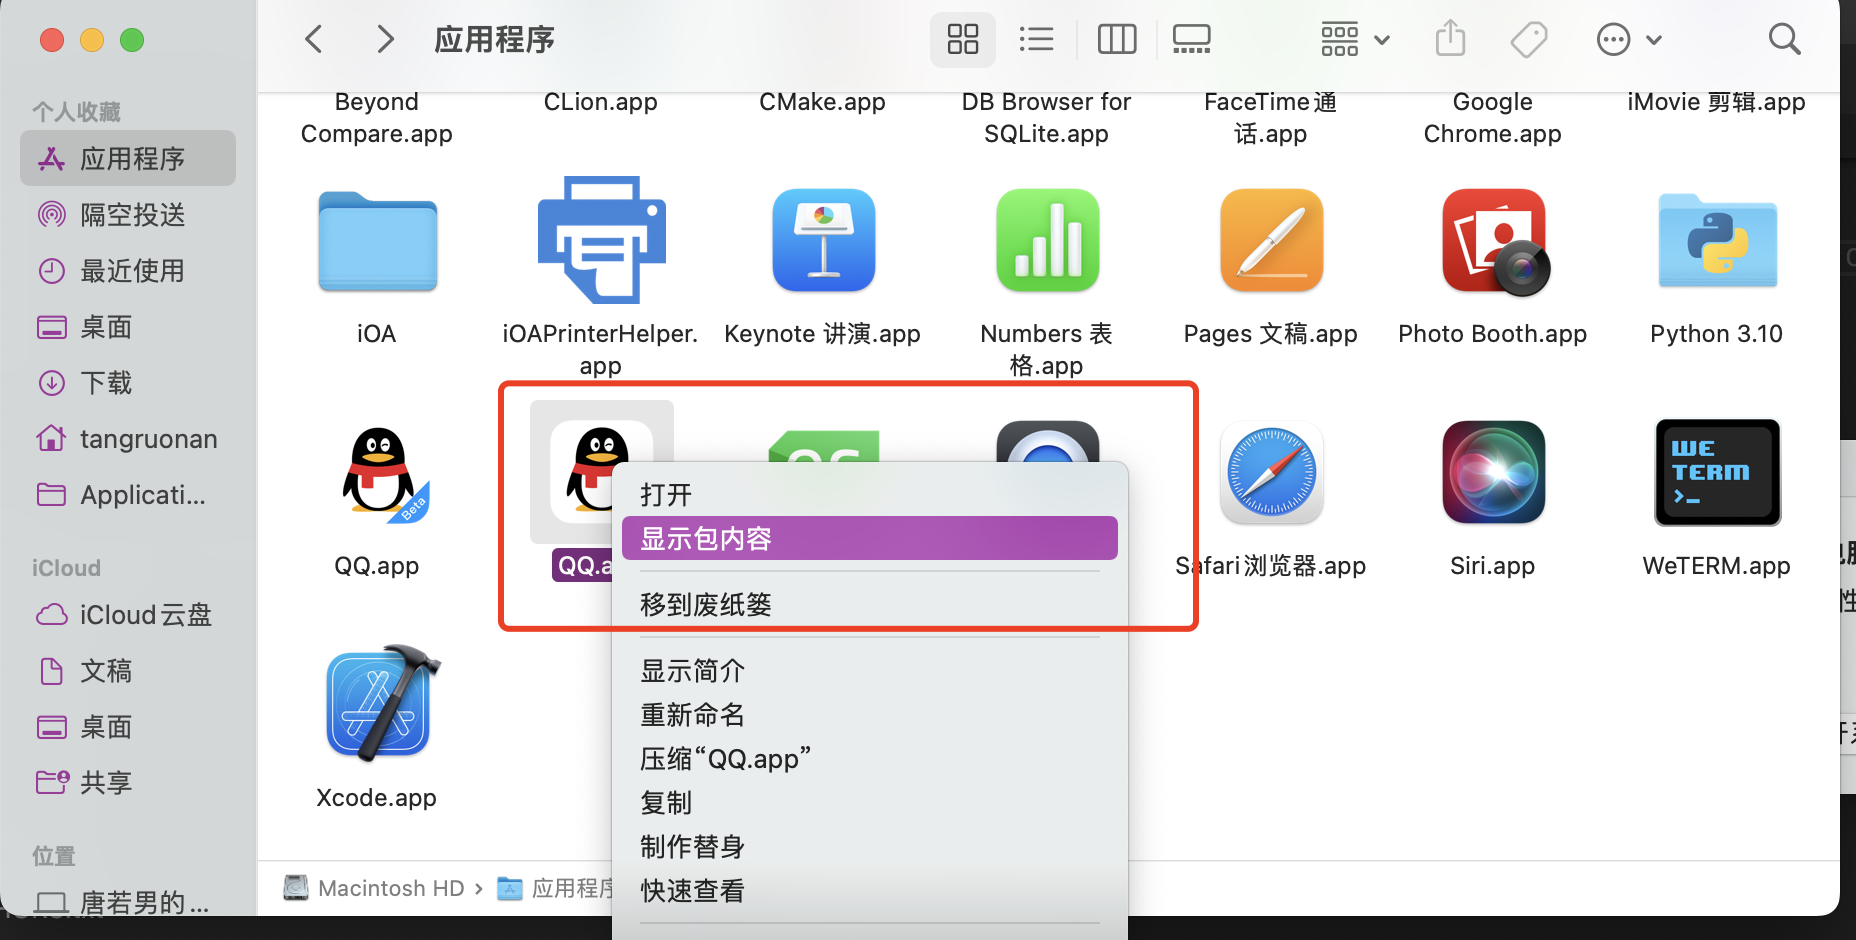1856x940 pixels.
Task: Open 隔空投送 in the sidebar
Action: [x=128, y=214]
